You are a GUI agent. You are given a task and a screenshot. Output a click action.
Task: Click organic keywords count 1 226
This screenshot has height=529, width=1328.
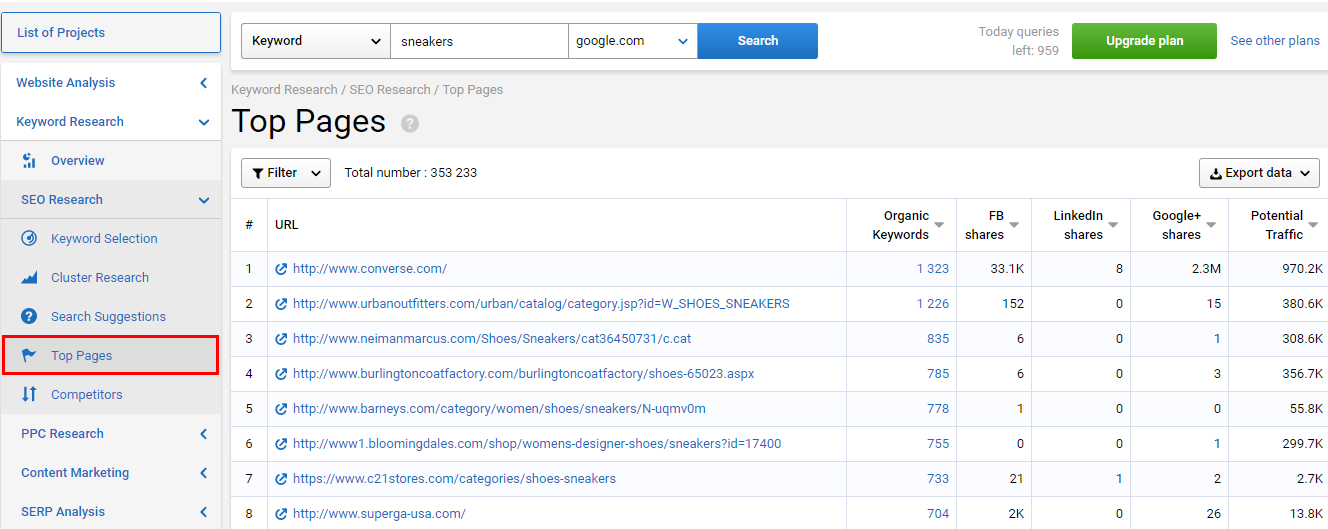pyautogui.click(x=932, y=304)
